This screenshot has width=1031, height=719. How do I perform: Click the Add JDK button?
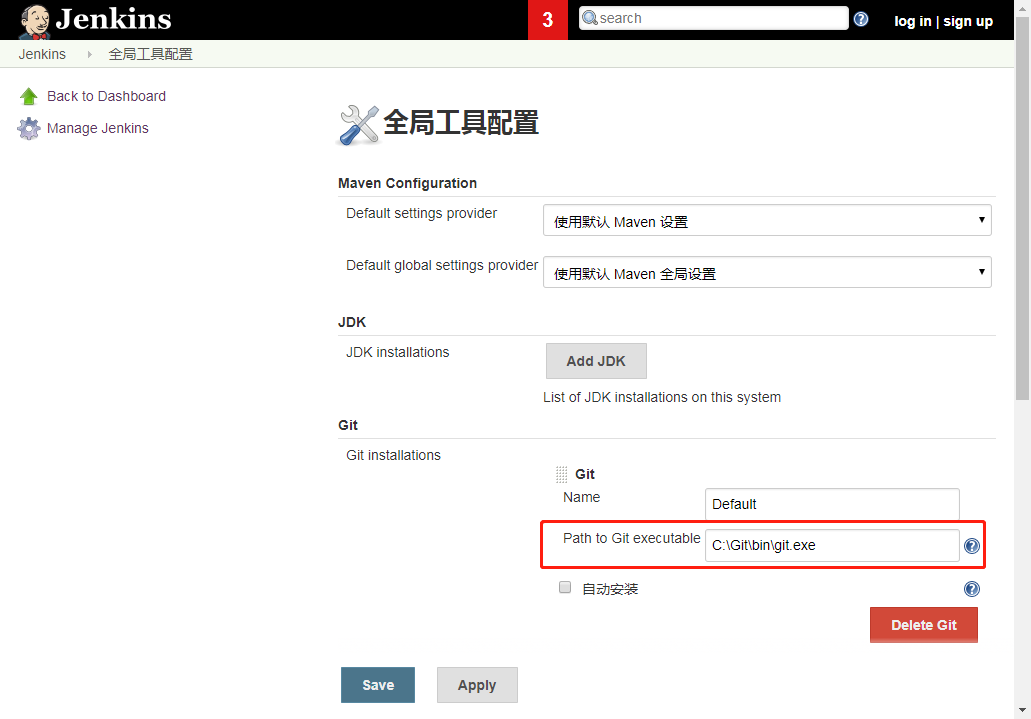[x=596, y=361]
